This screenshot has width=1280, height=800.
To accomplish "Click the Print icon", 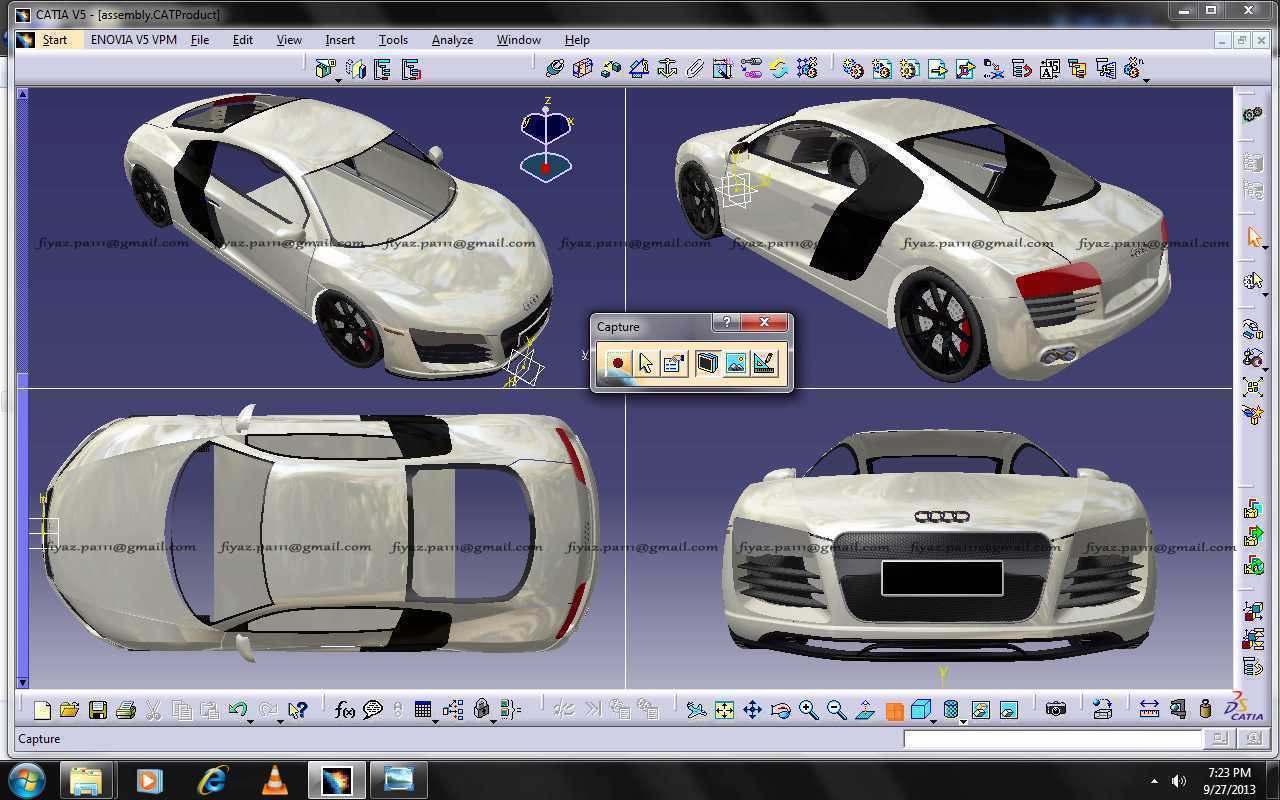I will pyautogui.click(x=125, y=710).
